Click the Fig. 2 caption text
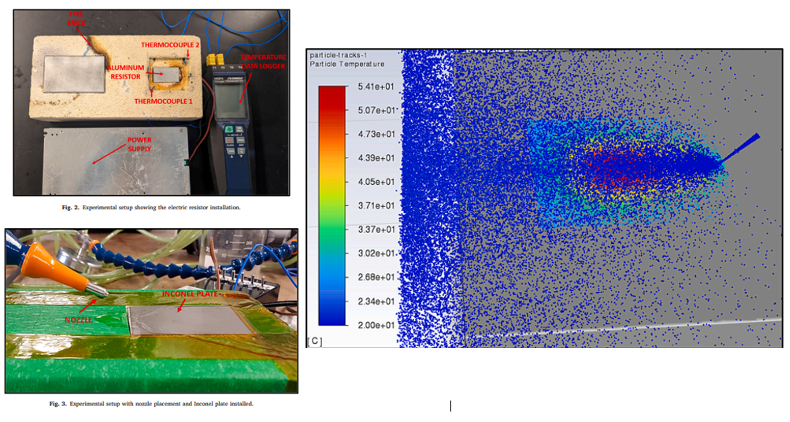 [x=147, y=206]
